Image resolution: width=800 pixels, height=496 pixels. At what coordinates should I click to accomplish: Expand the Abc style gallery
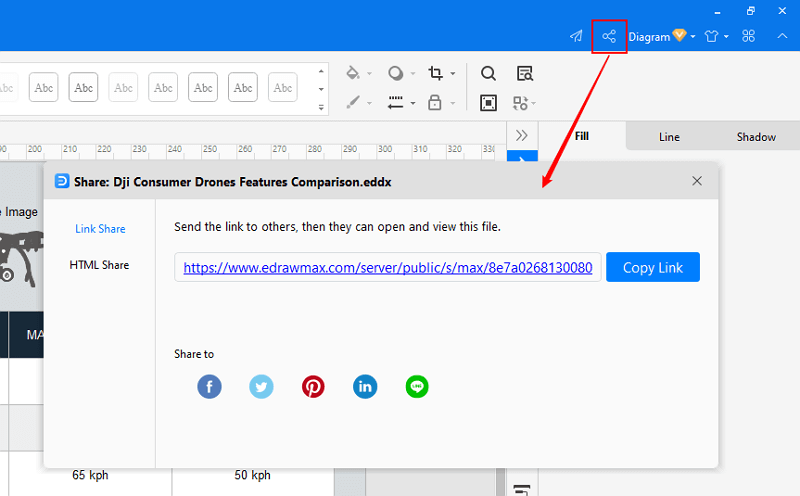point(321,107)
